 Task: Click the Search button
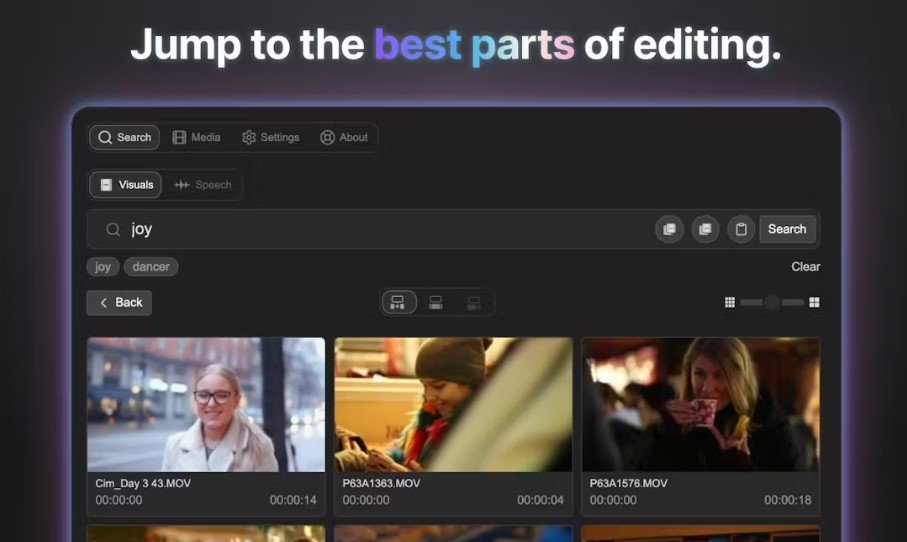pyautogui.click(x=787, y=229)
